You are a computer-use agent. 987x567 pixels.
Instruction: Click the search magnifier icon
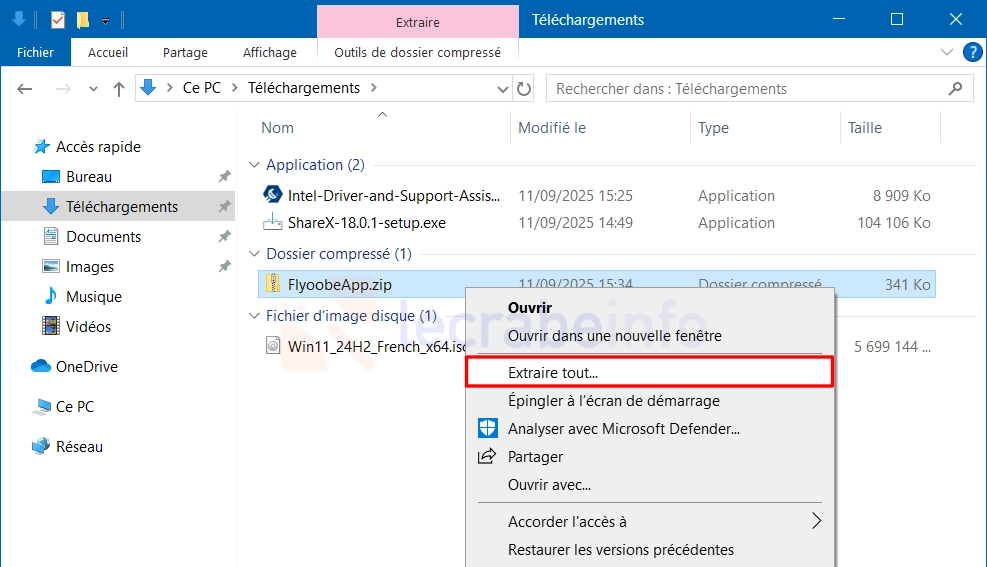956,89
